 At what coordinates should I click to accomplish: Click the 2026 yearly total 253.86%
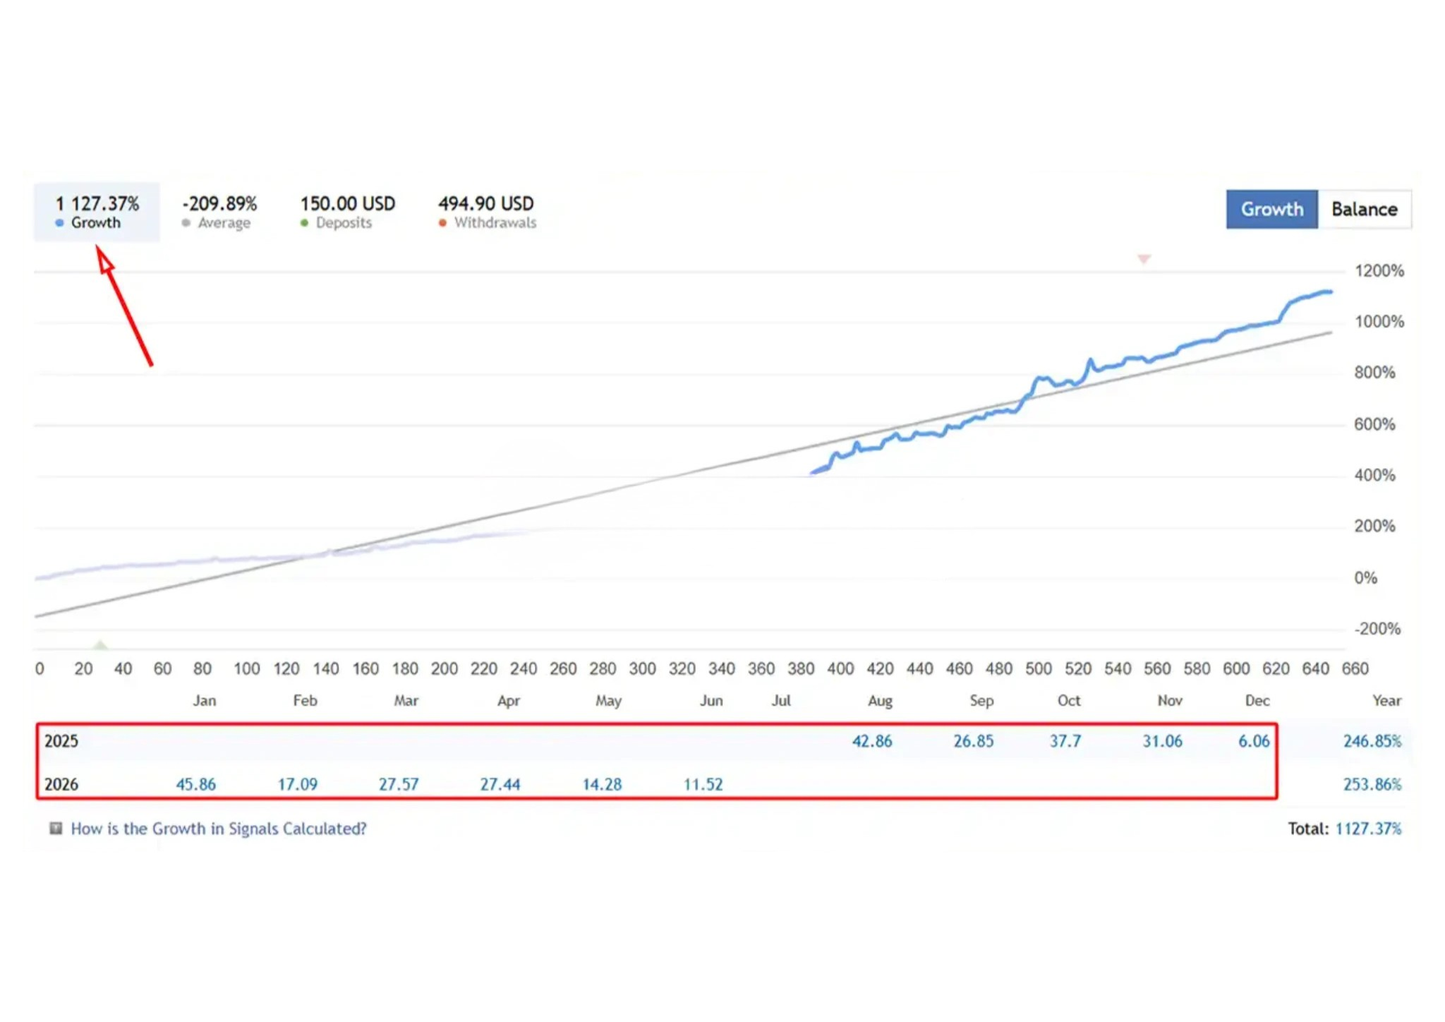(x=1372, y=784)
